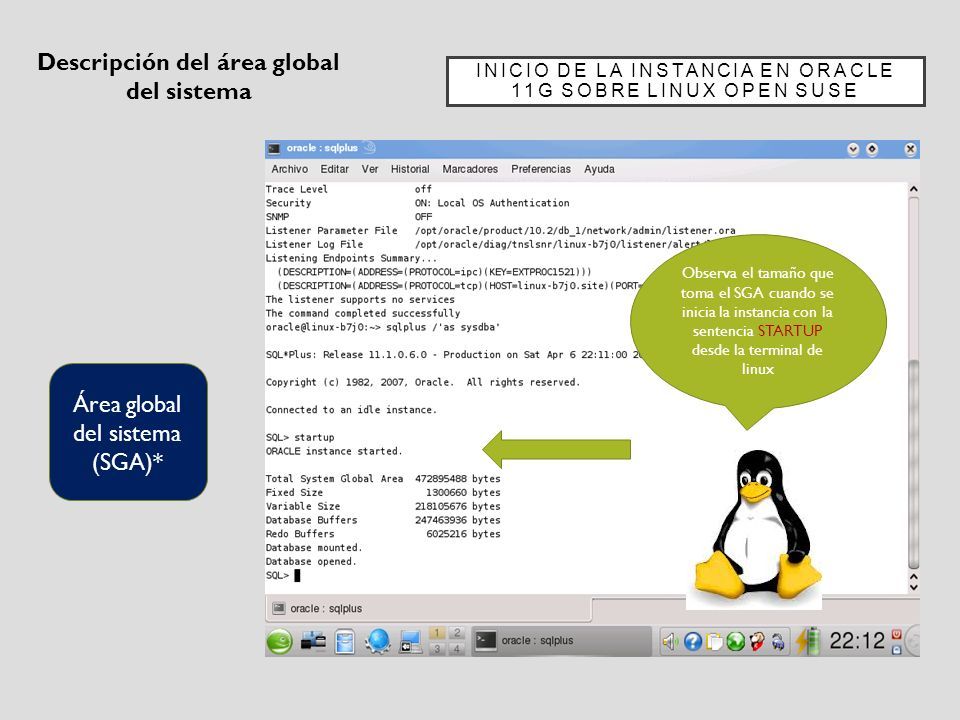This screenshot has width=960, height=720.
Task: Click 'The command completed successfully' line
Action: point(363,313)
